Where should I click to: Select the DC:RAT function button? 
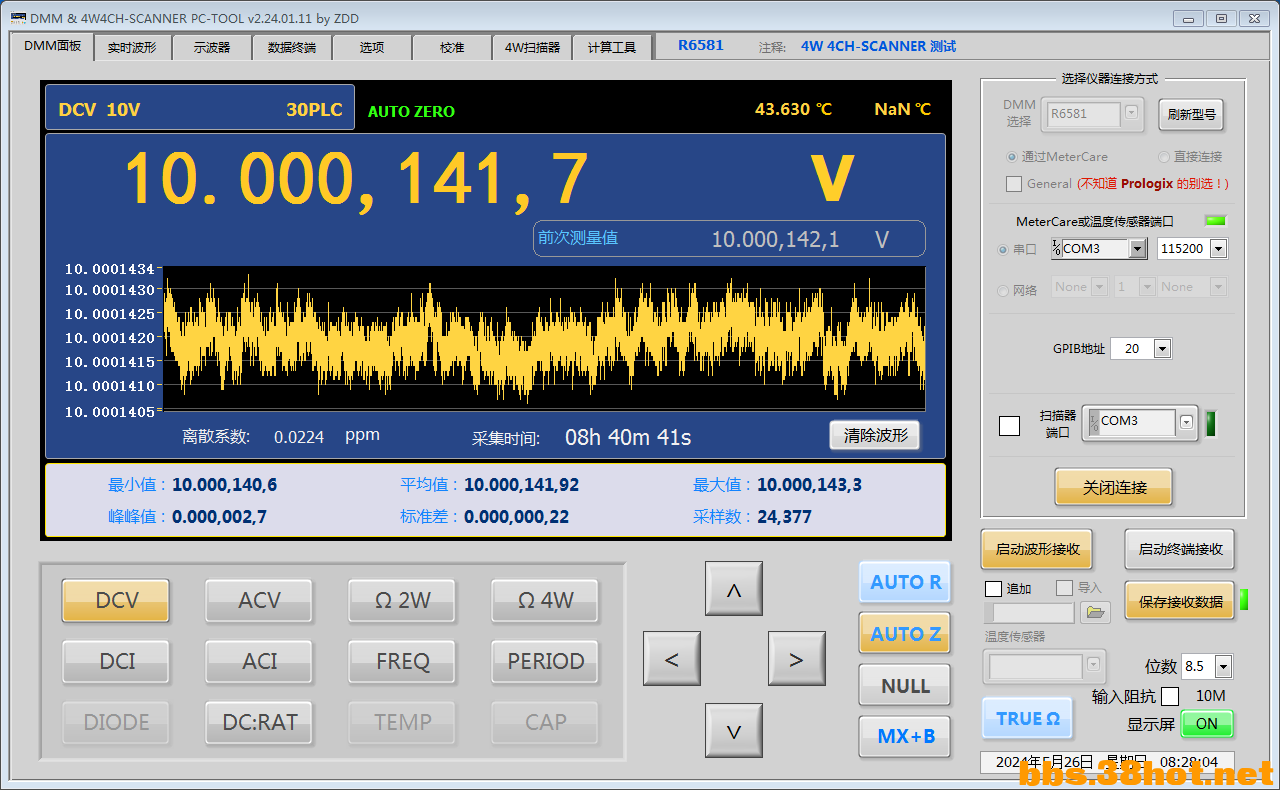[x=259, y=722]
